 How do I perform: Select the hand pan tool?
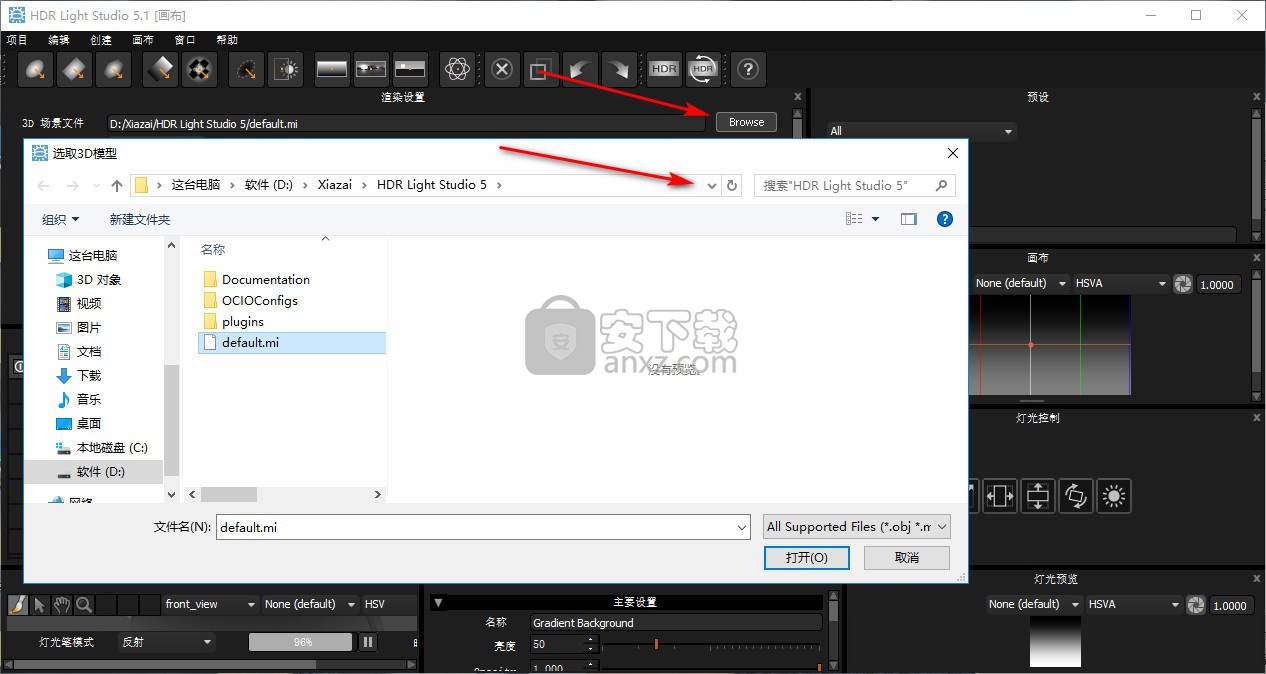coord(62,604)
